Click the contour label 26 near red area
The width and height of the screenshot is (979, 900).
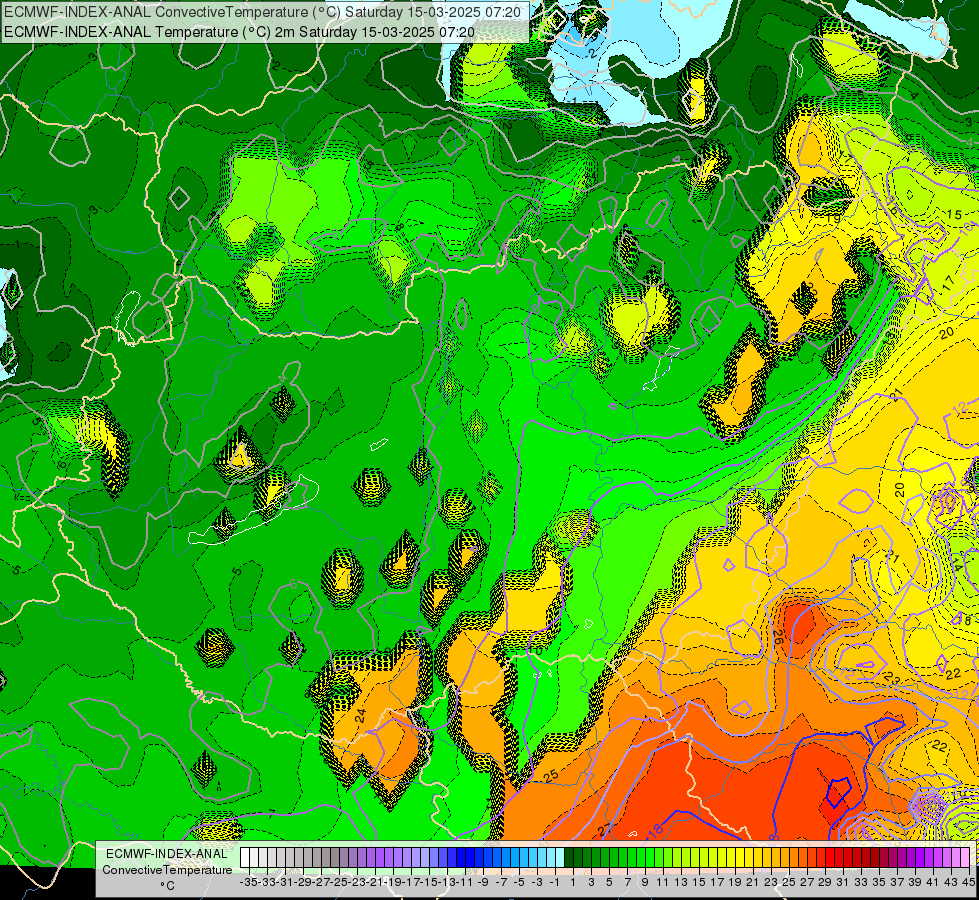coord(778,637)
